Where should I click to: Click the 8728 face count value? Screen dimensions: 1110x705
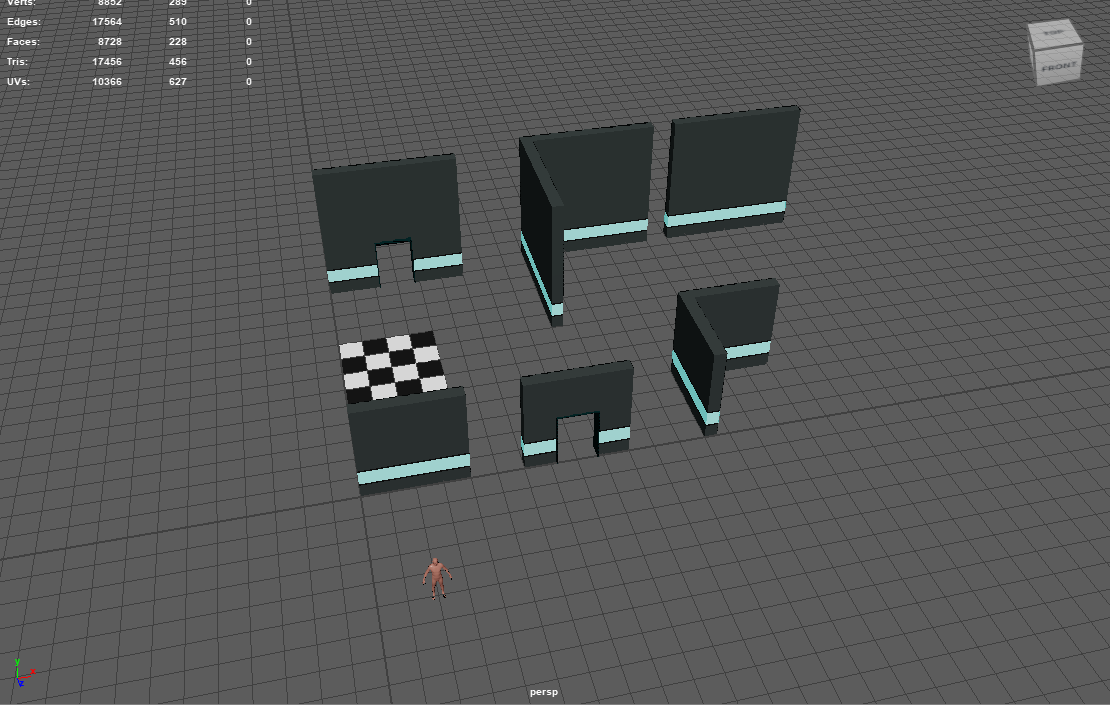pos(110,42)
